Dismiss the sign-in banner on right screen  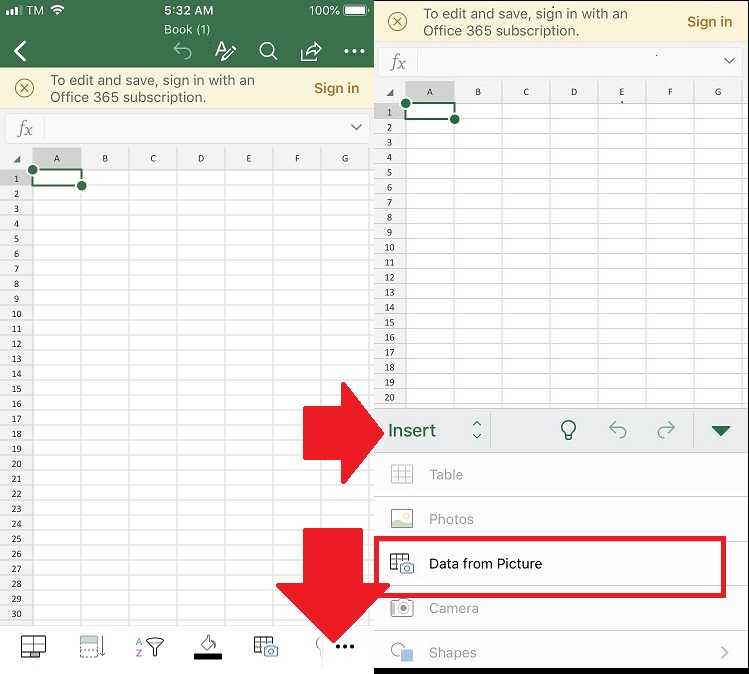[x=397, y=21]
